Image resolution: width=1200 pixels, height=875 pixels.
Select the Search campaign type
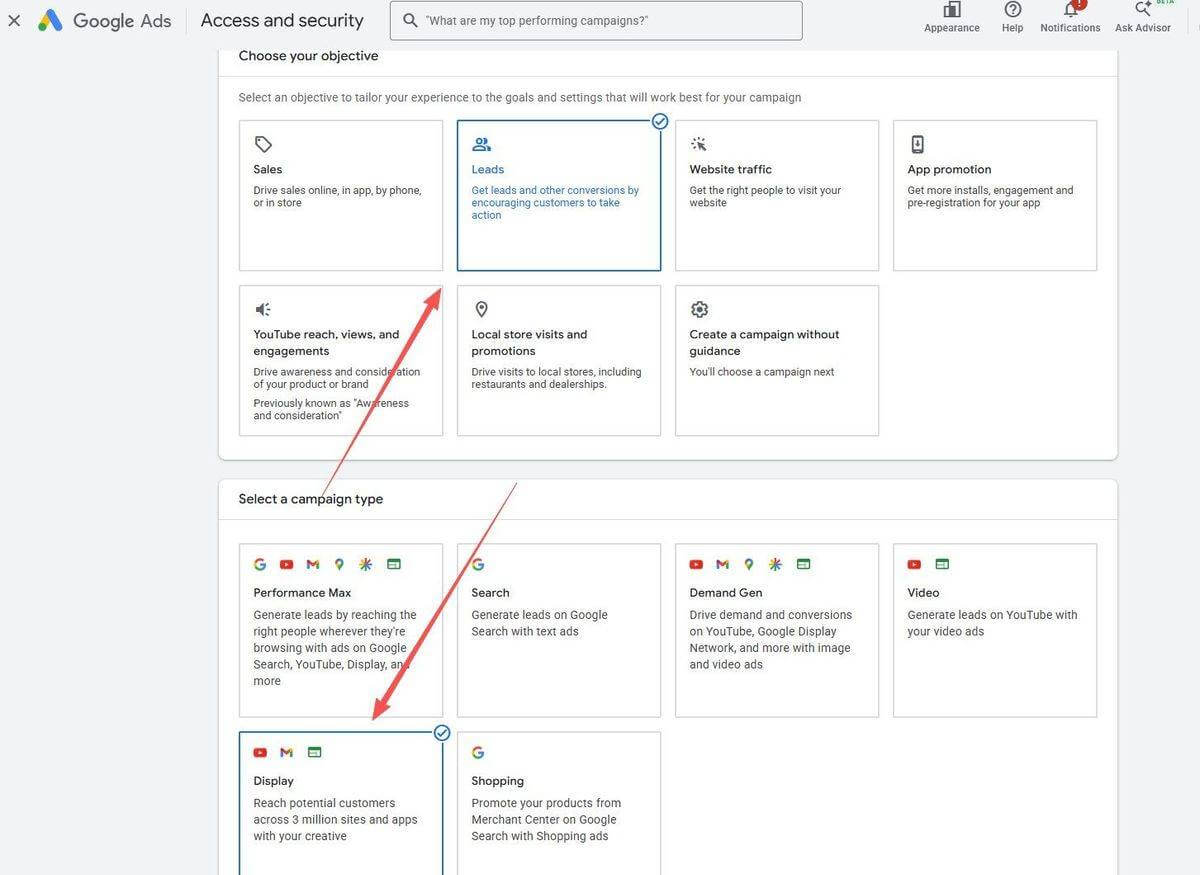point(559,631)
